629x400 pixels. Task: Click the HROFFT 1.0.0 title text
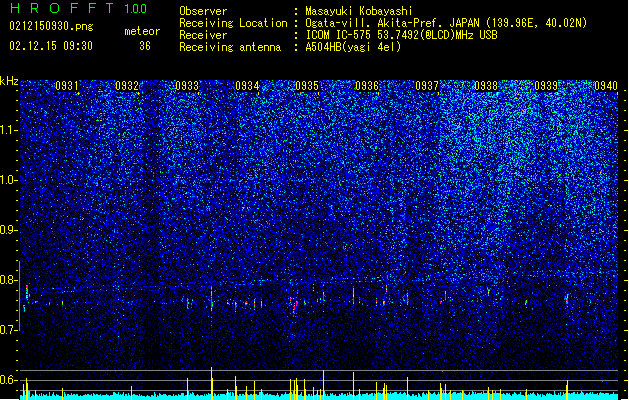79,8
